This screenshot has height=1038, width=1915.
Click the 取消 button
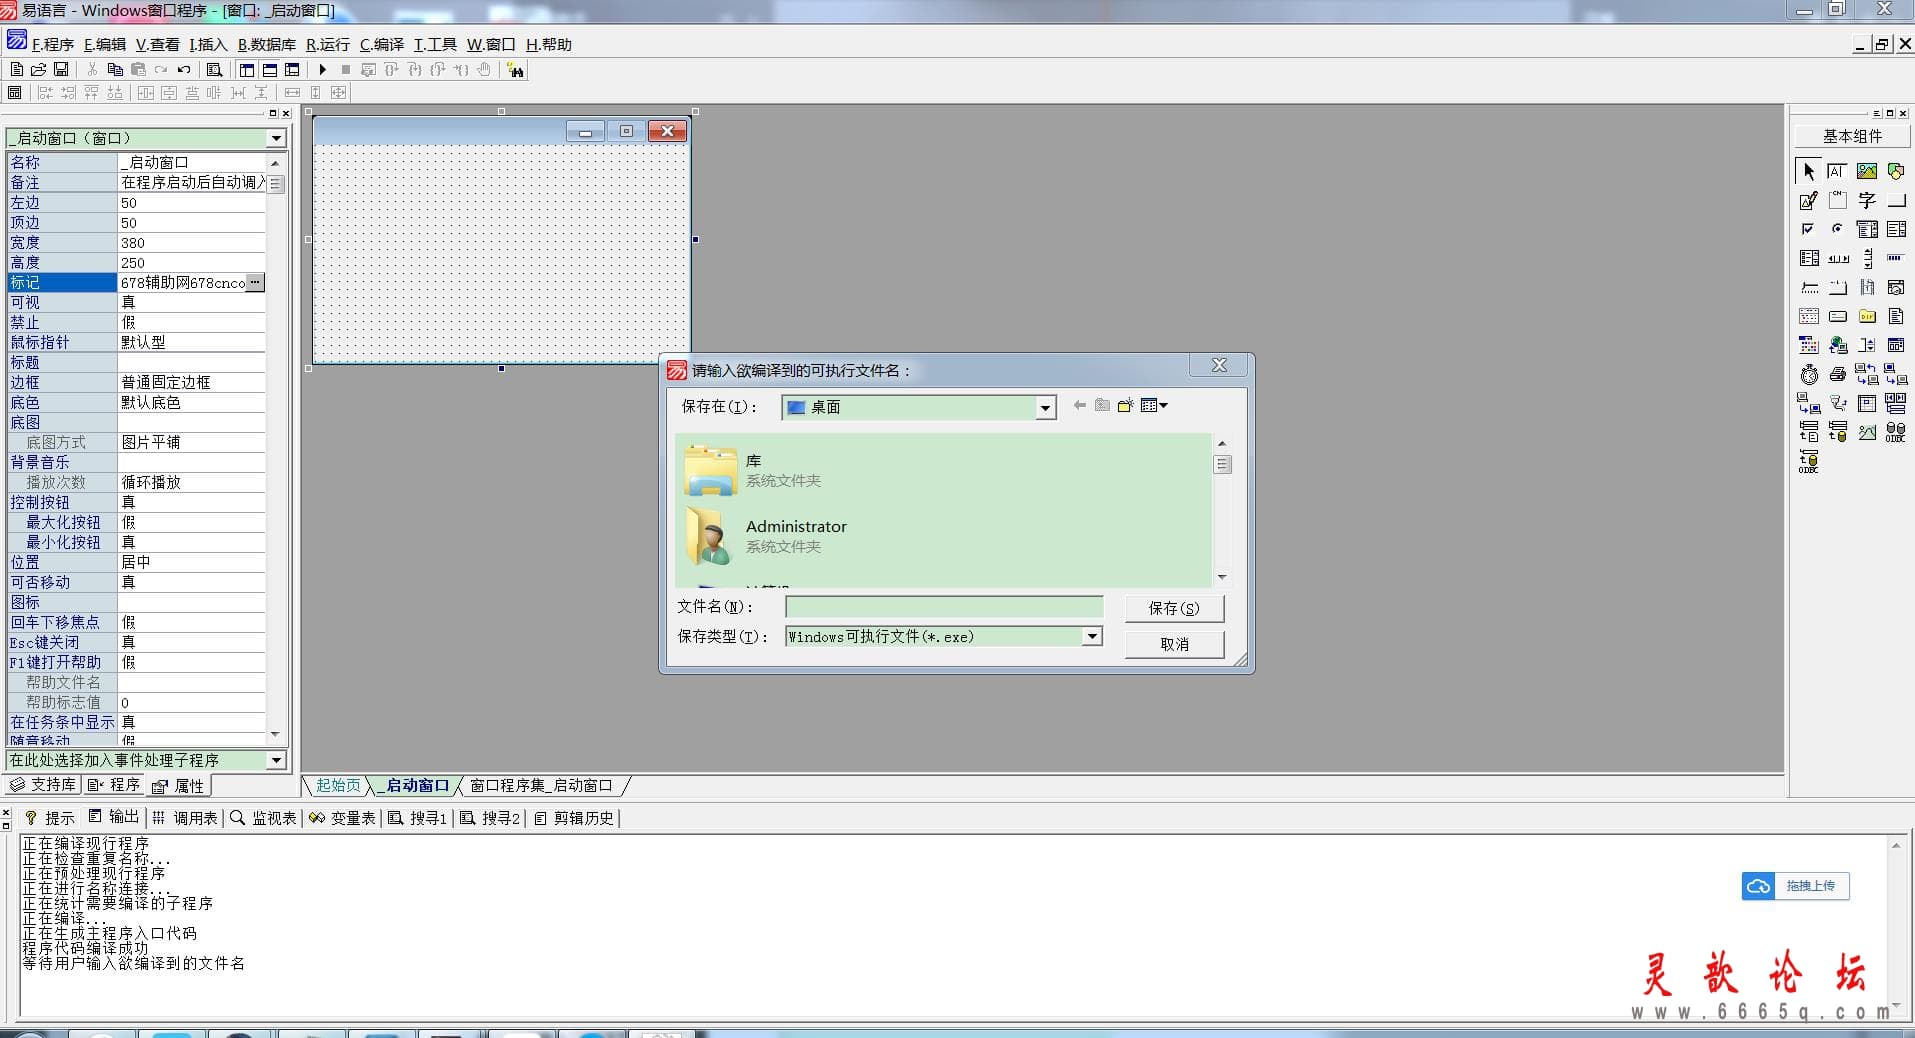pyautogui.click(x=1174, y=644)
